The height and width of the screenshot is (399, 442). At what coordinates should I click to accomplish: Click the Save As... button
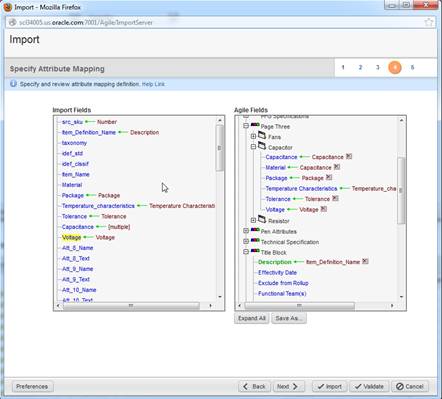click(x=289, y=318)
